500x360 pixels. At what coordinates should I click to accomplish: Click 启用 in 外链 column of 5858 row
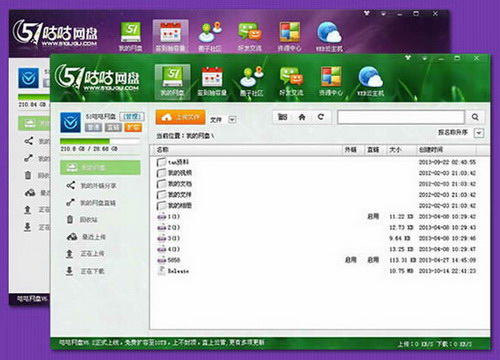[351, 260]
